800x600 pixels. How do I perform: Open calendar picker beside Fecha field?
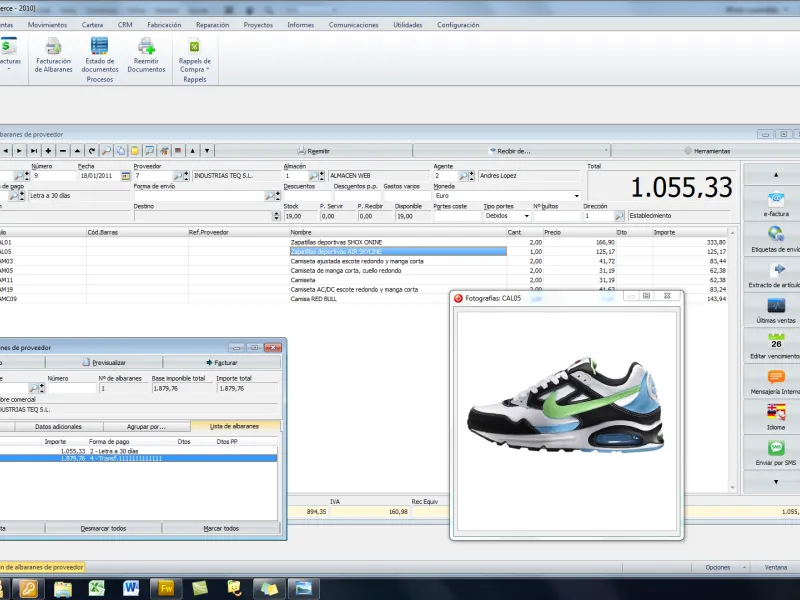pos(126,176)
